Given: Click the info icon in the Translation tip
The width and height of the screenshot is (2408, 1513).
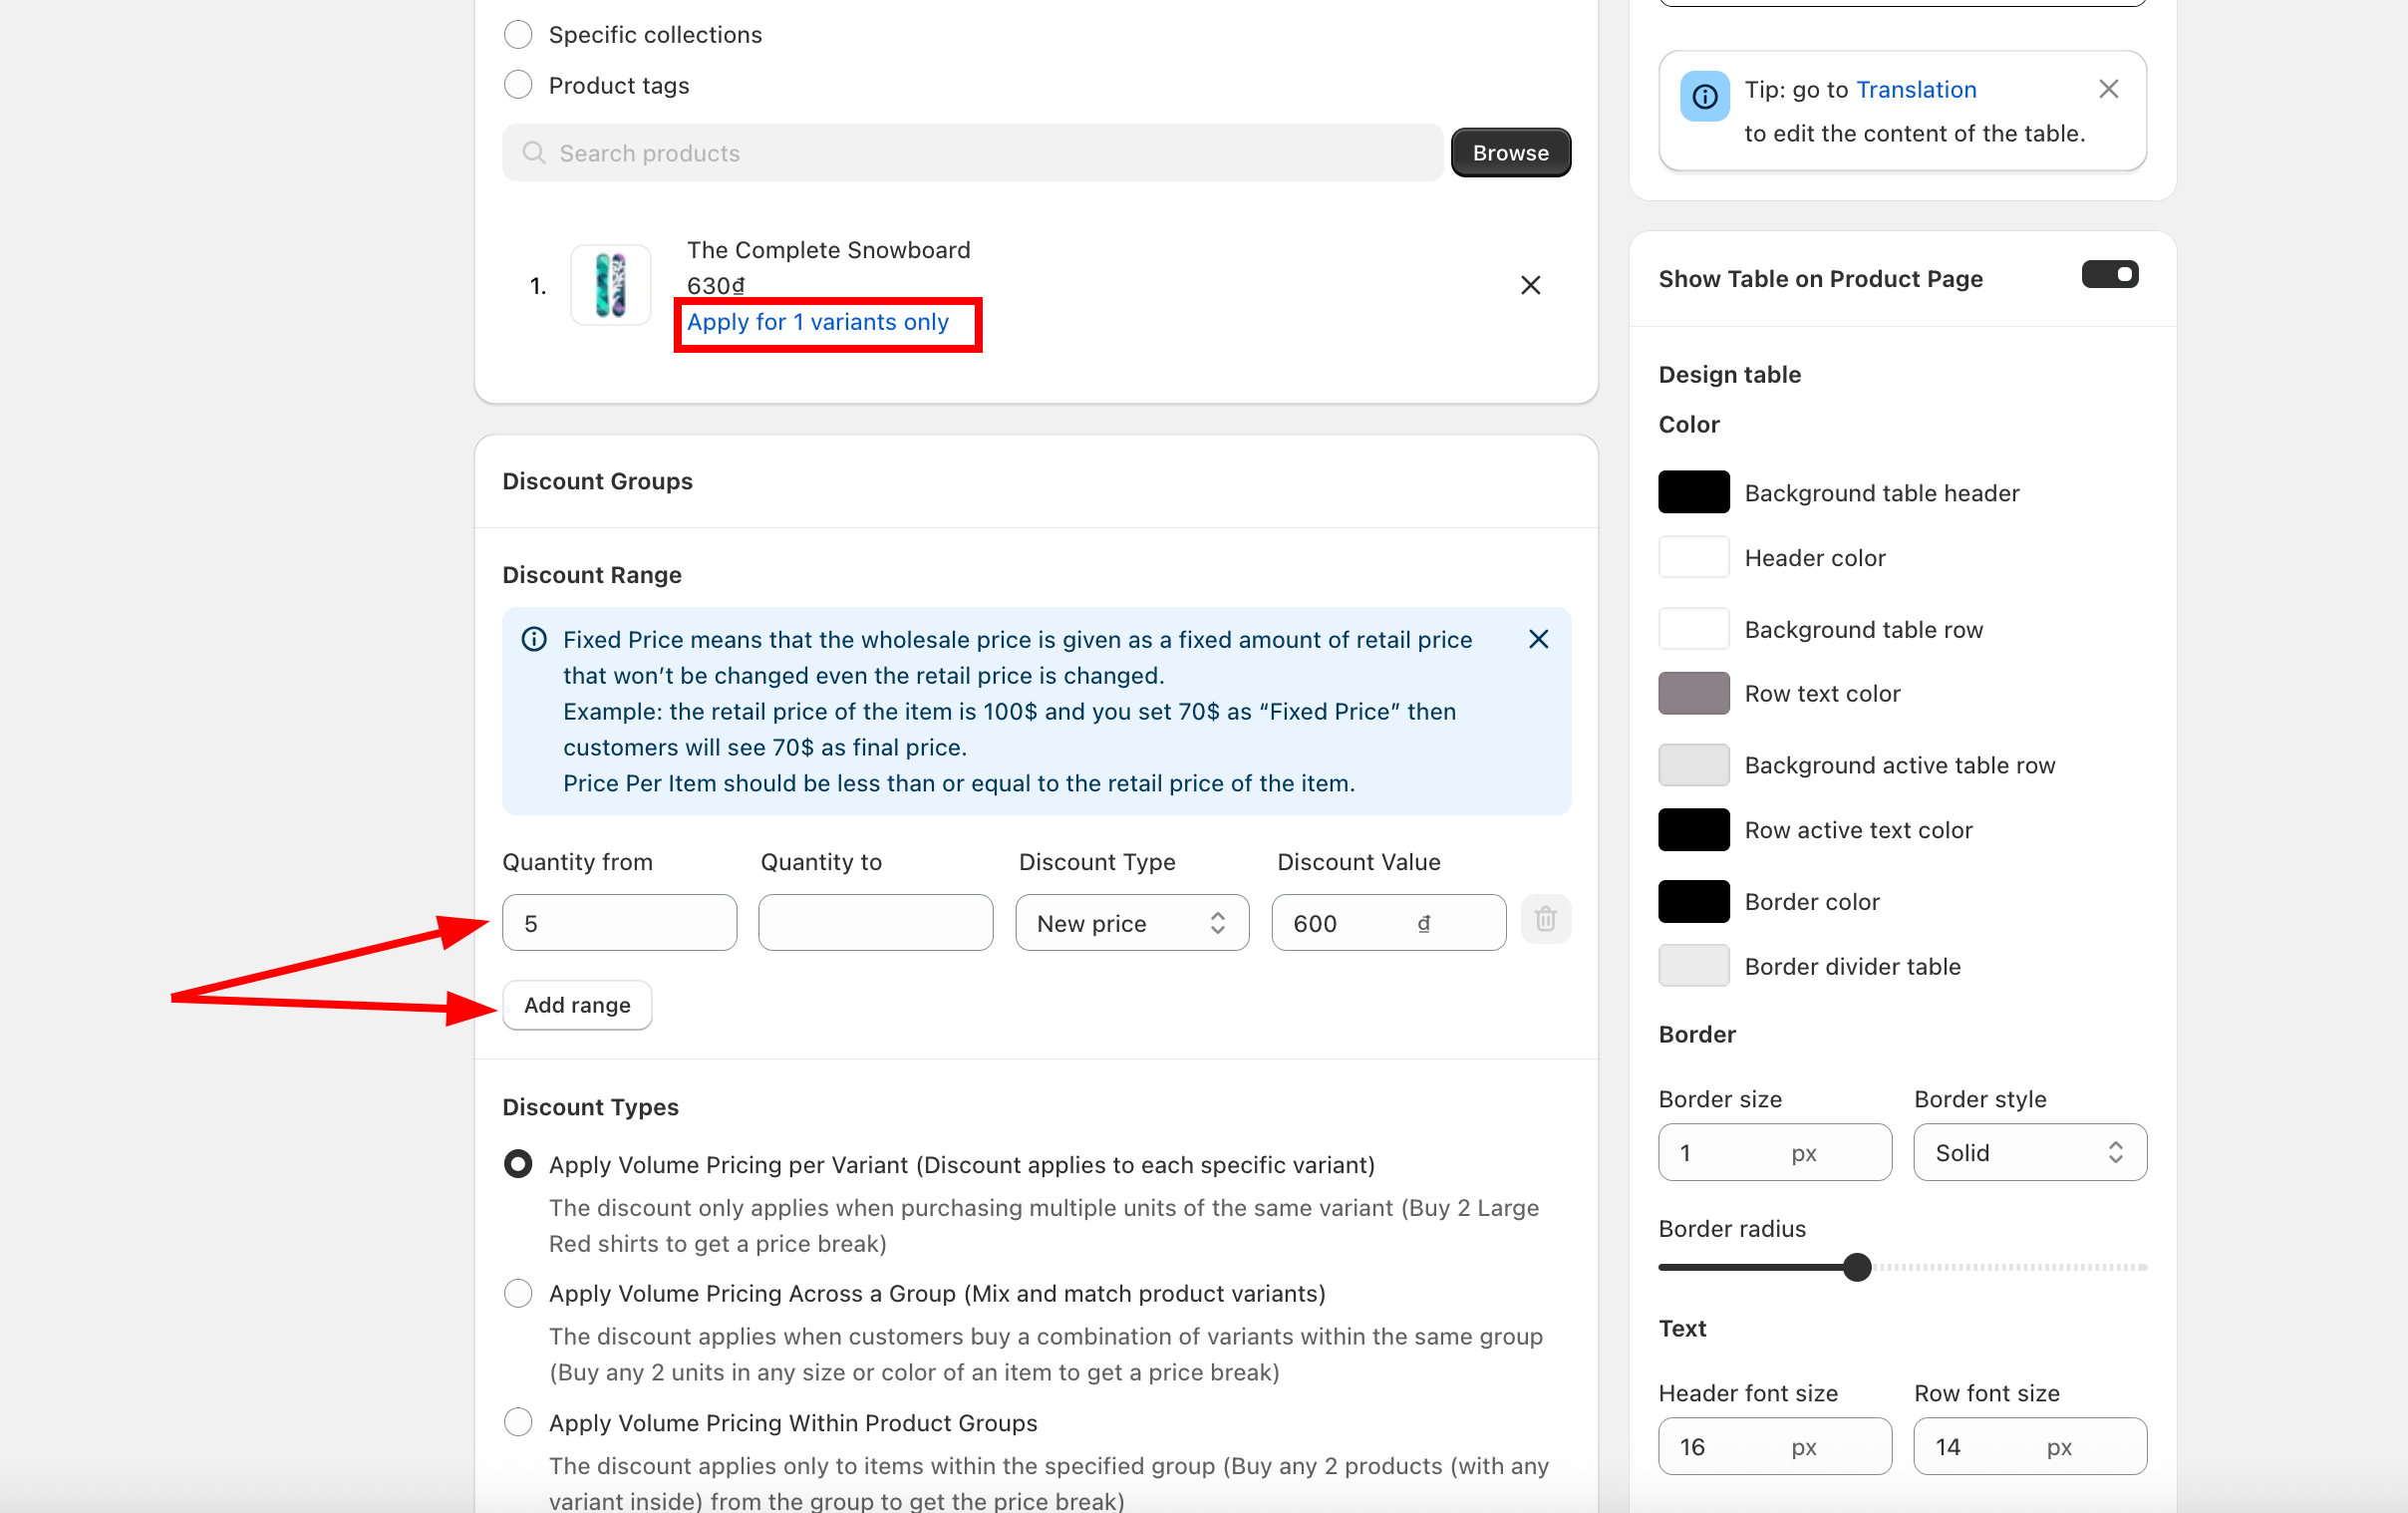Looking at the screenshot, I should 1704,97.
